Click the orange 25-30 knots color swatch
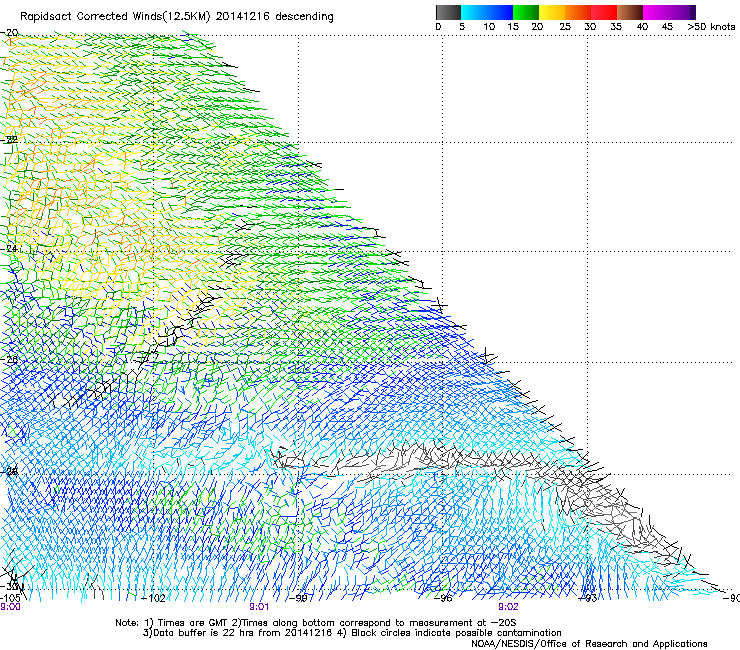The width and height of the screenshot is (740, 650). pyautogui.click(x=578, y=12)
